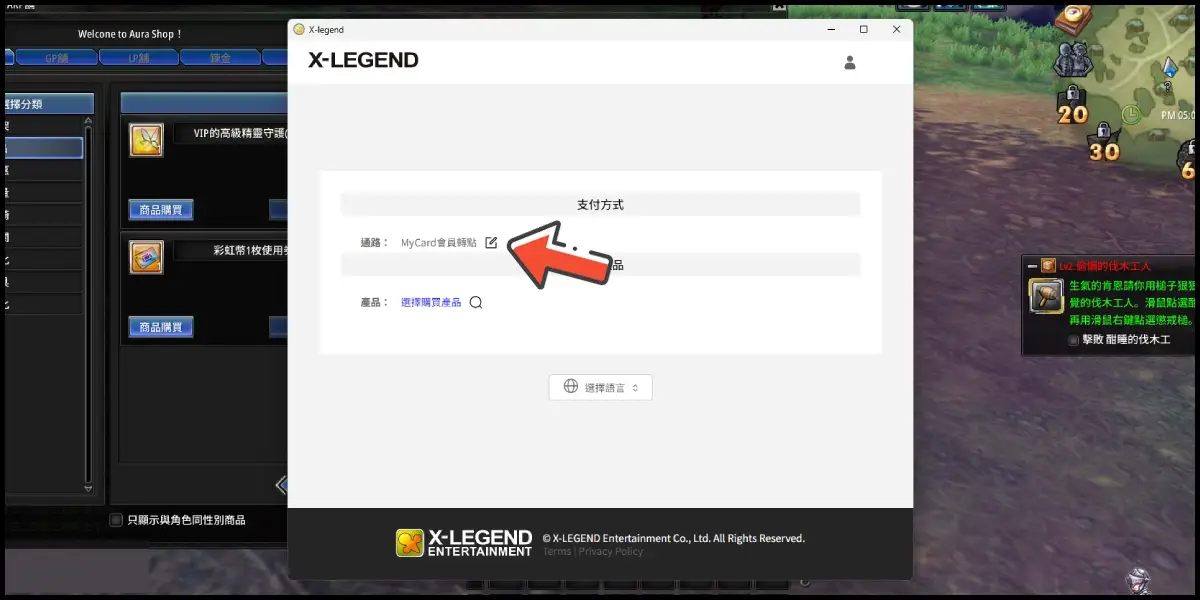Click the PM time display near minimap
1200x600 pixels.
(1178, 115)
